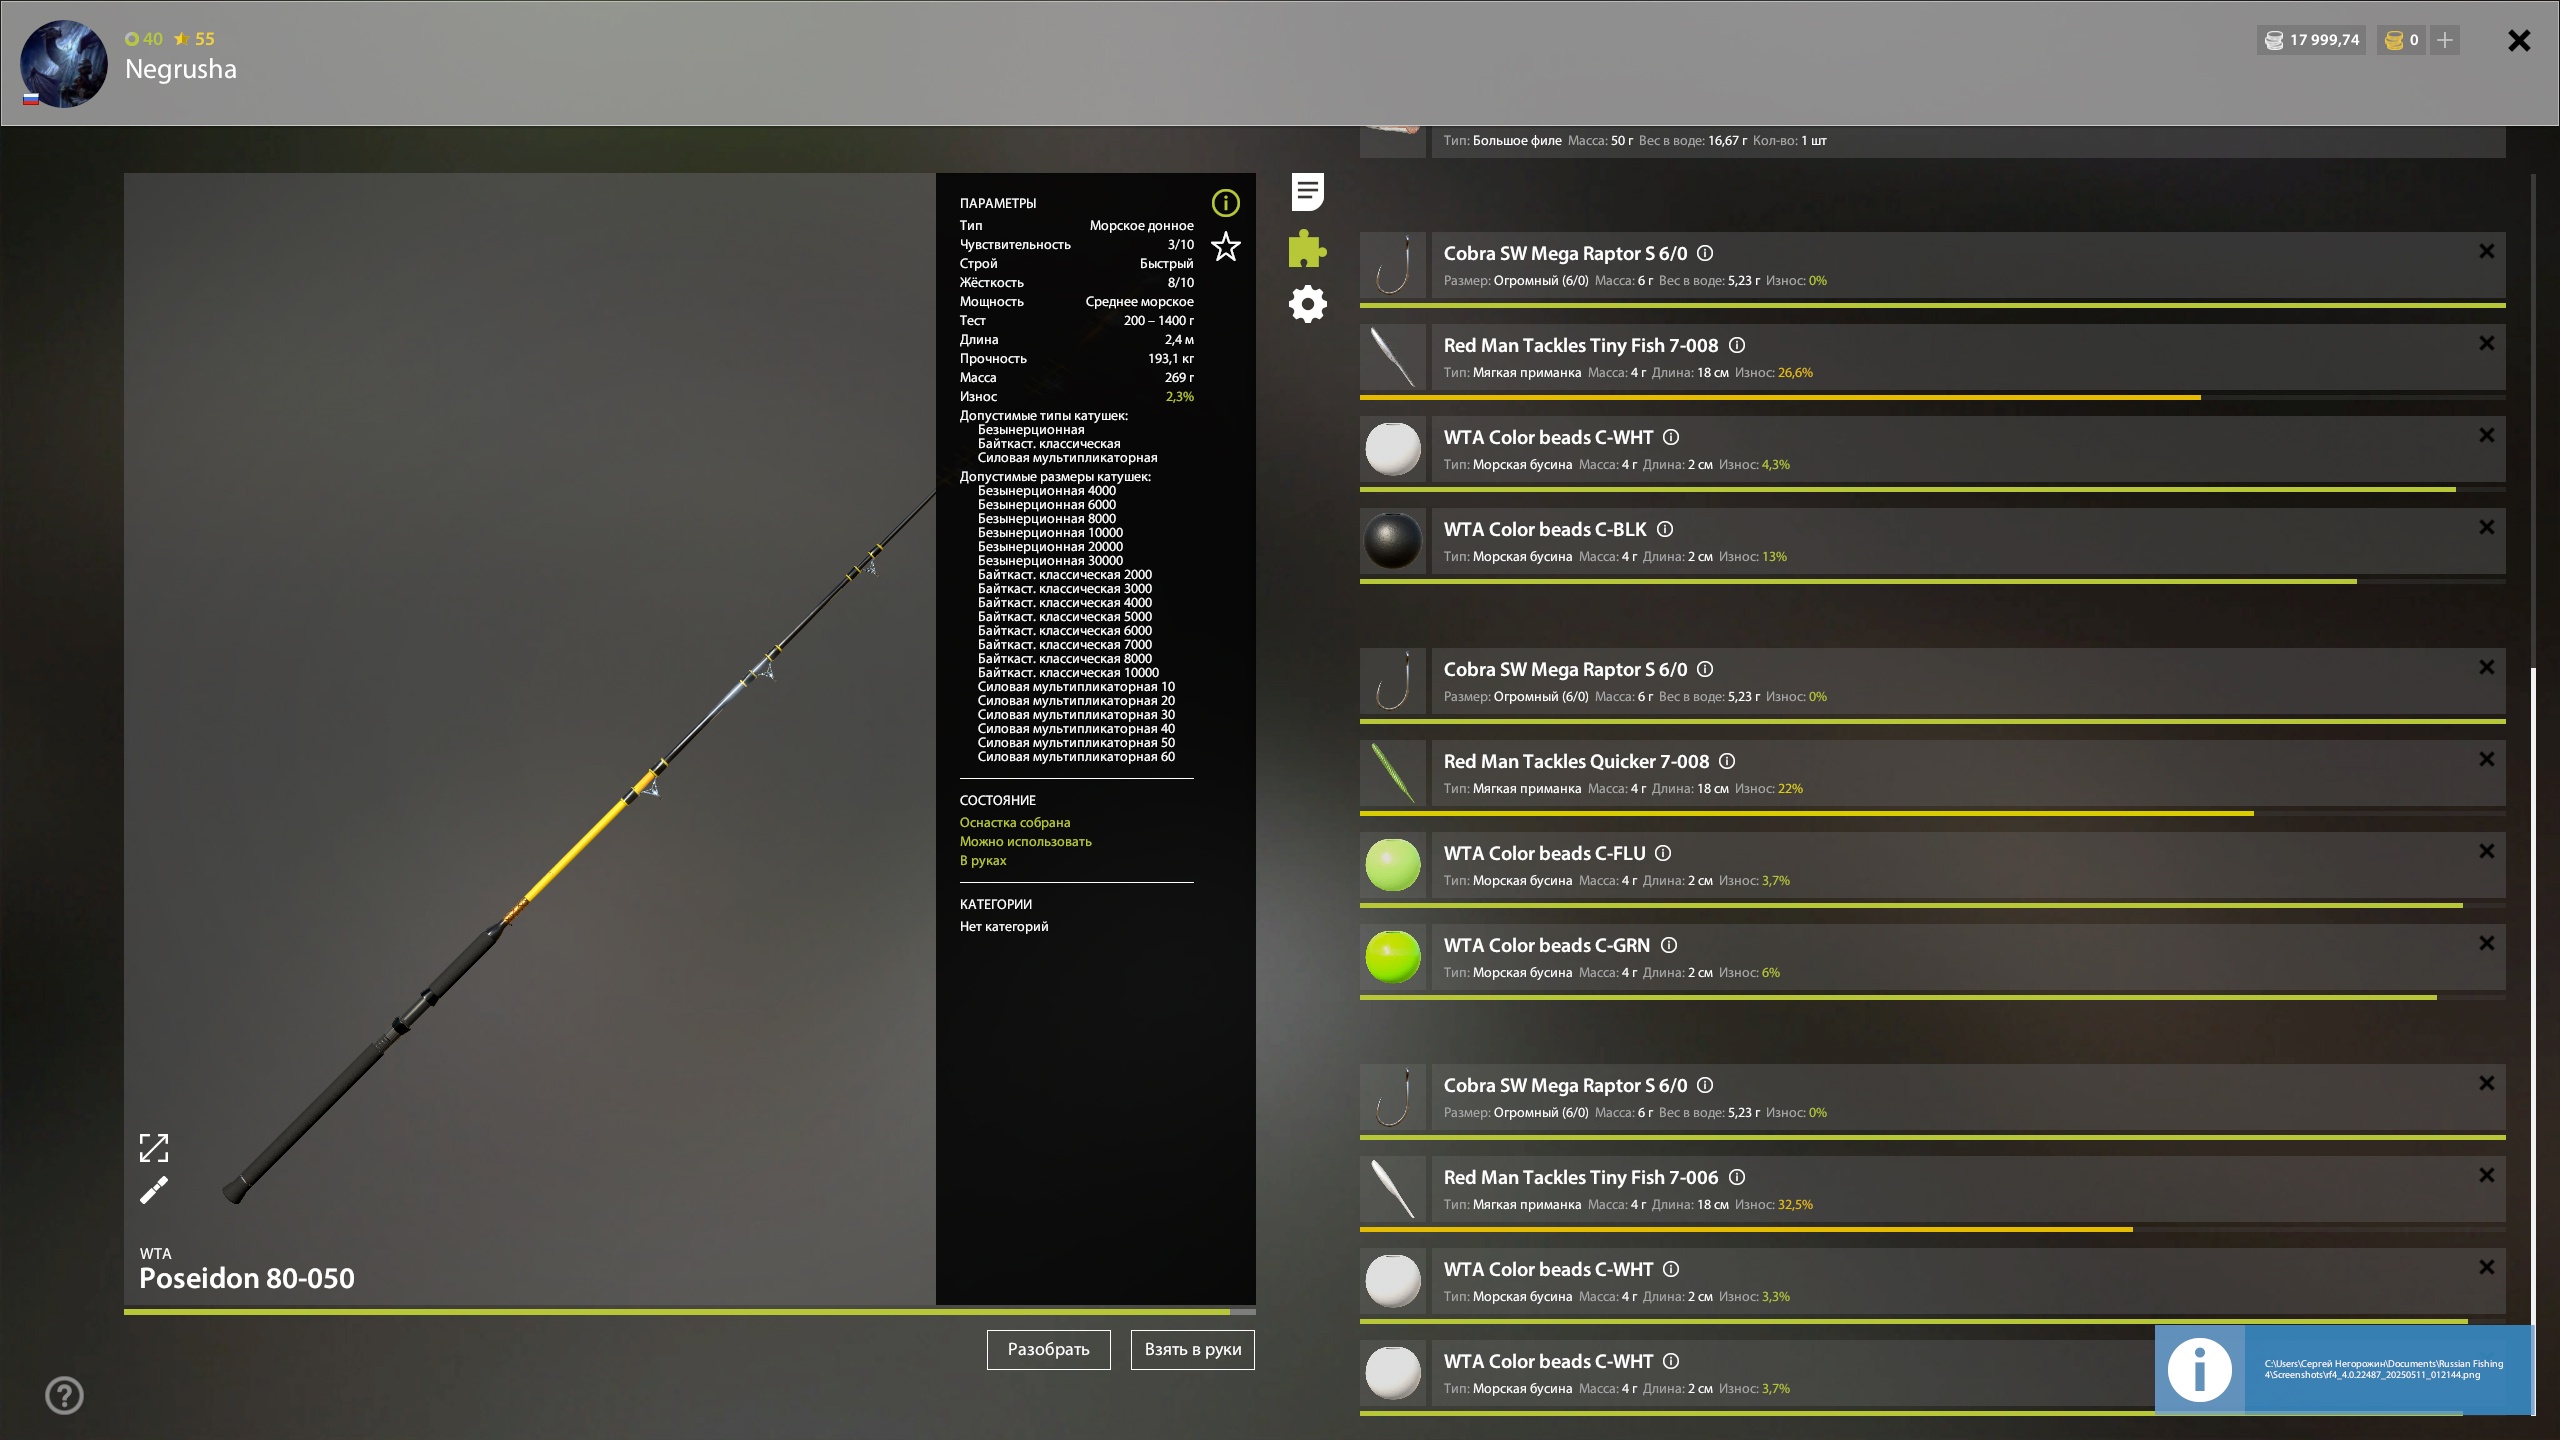Screen dimensions: 2560x1440
Task: Click the Оснастка собрана status text
Action: tap(1015, 822)
